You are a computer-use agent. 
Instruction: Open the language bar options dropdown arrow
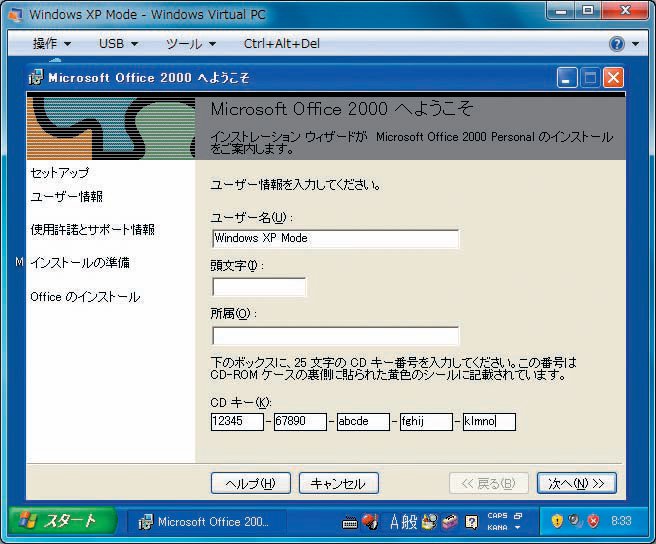click(x=518, y=528)
